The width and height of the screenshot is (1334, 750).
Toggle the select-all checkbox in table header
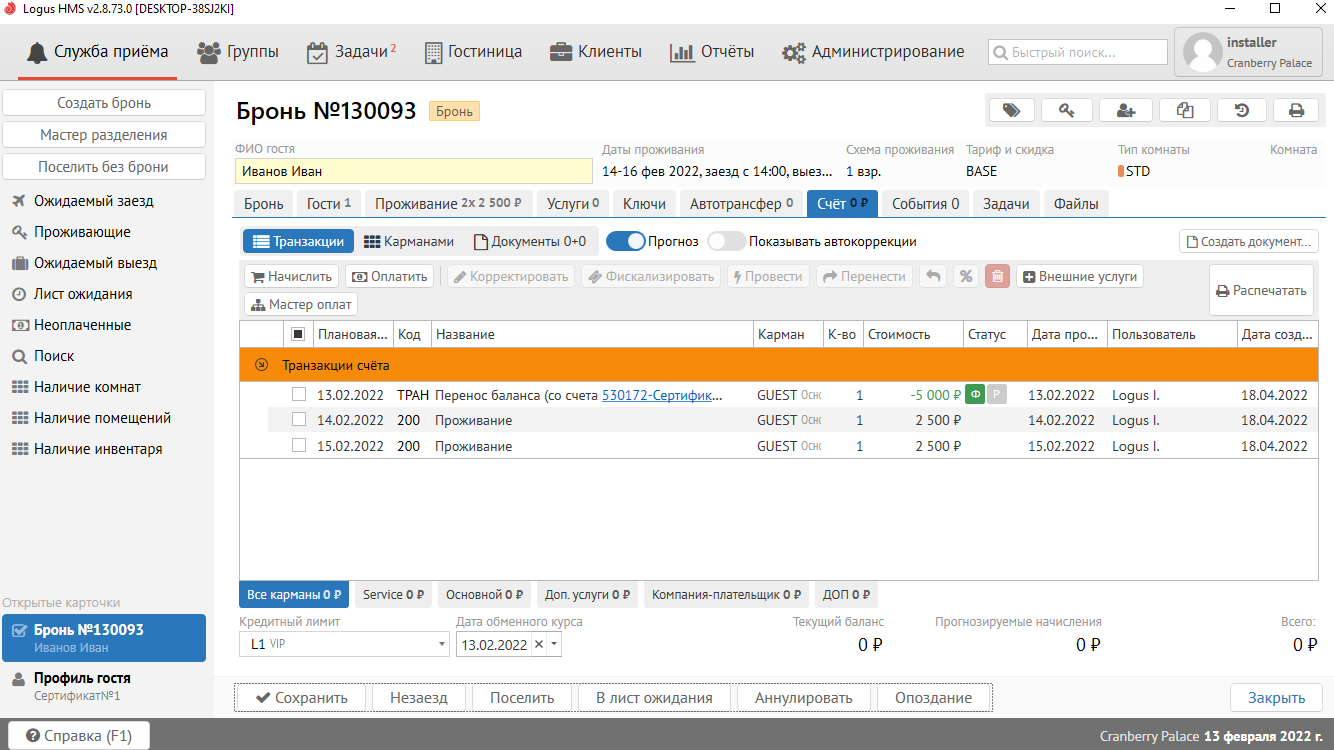point(298,334)
